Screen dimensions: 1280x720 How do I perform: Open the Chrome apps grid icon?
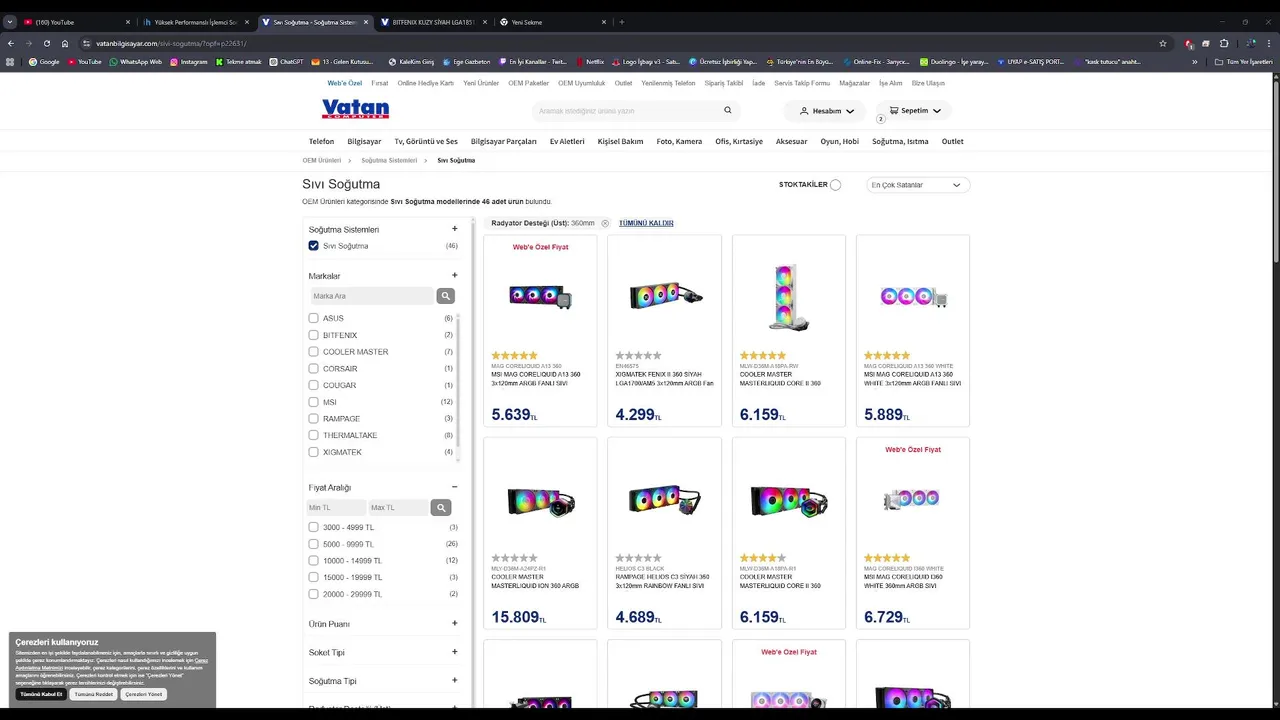click(x=10, y=62)
